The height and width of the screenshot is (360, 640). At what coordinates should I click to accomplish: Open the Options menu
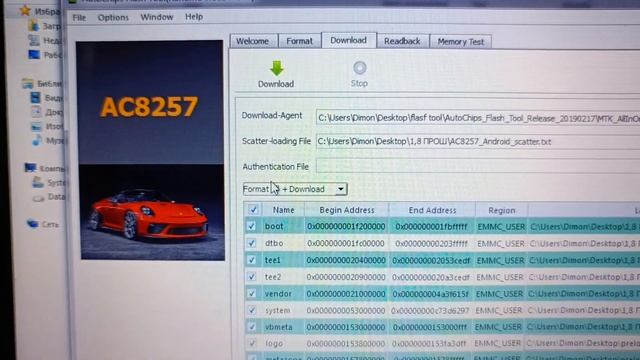tap(113, 18)
